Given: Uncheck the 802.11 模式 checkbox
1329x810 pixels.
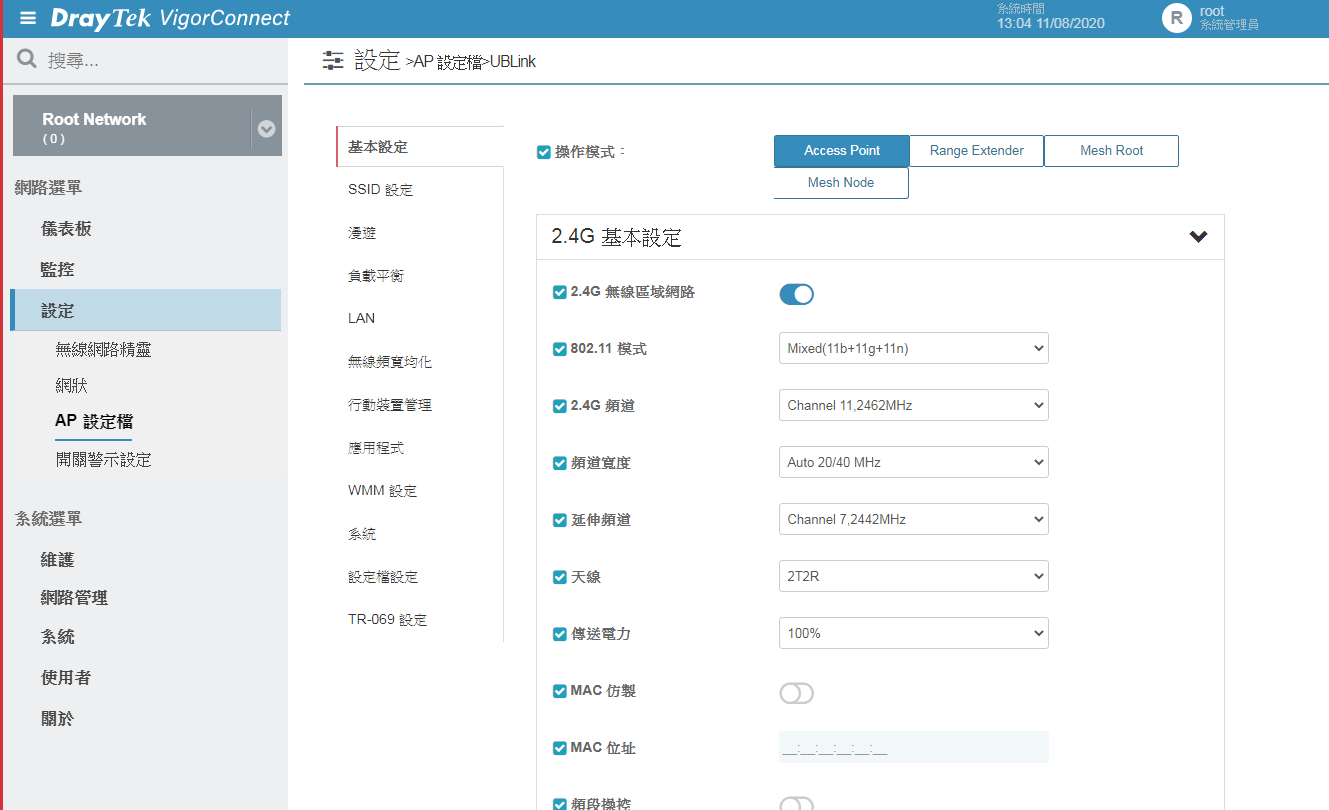Looking at the screenshot, I should [x=560, y=349].
